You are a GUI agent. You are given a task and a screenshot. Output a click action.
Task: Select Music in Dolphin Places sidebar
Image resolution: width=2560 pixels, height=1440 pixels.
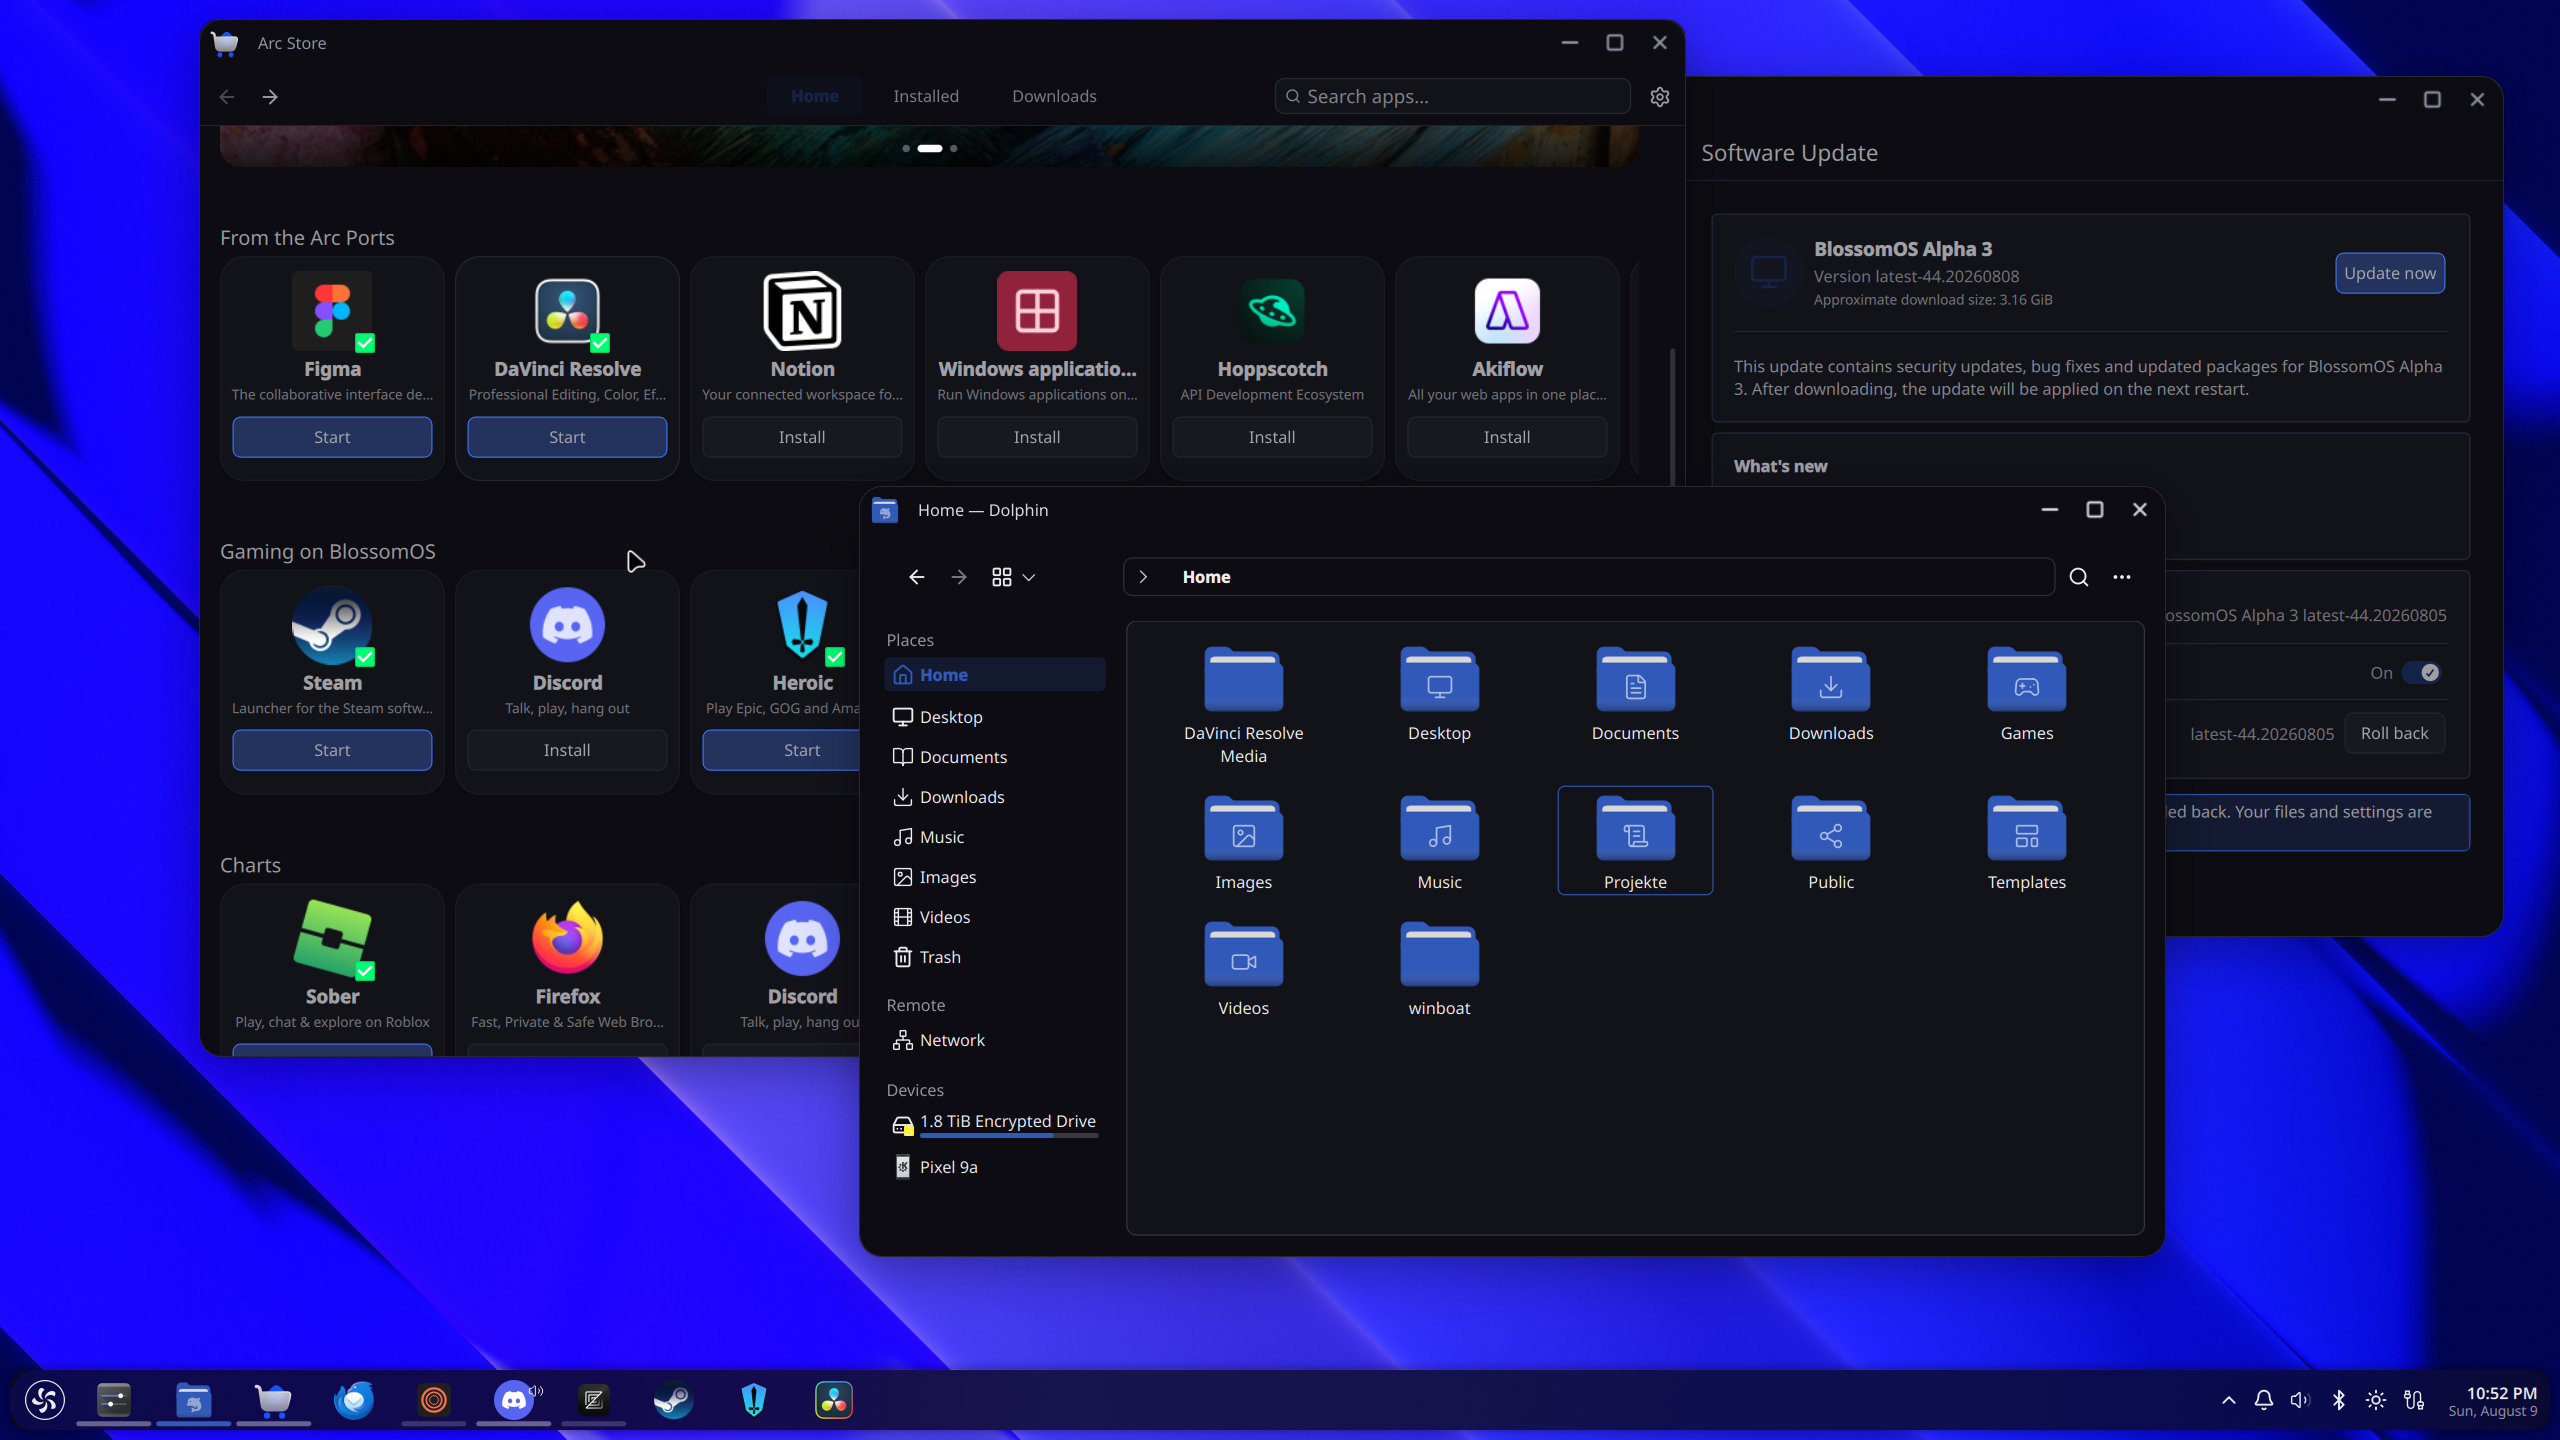click(994, 837)
